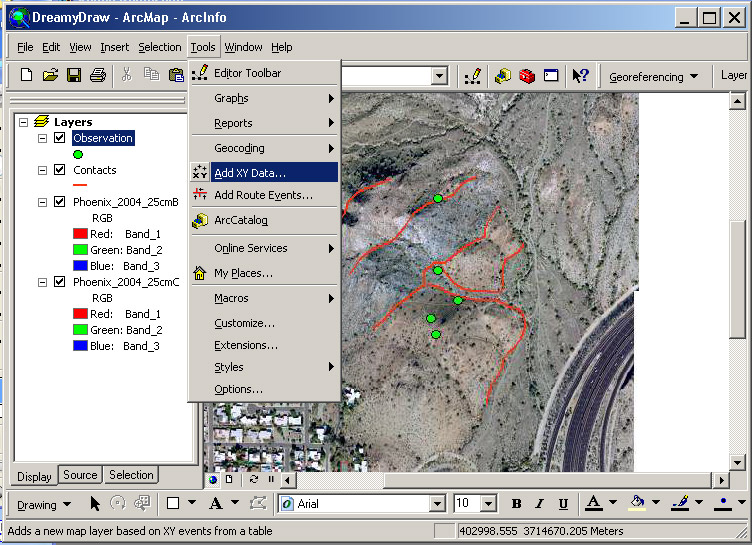Switch to the Source tab
This screenshot has height=545, width=752.
80,475
